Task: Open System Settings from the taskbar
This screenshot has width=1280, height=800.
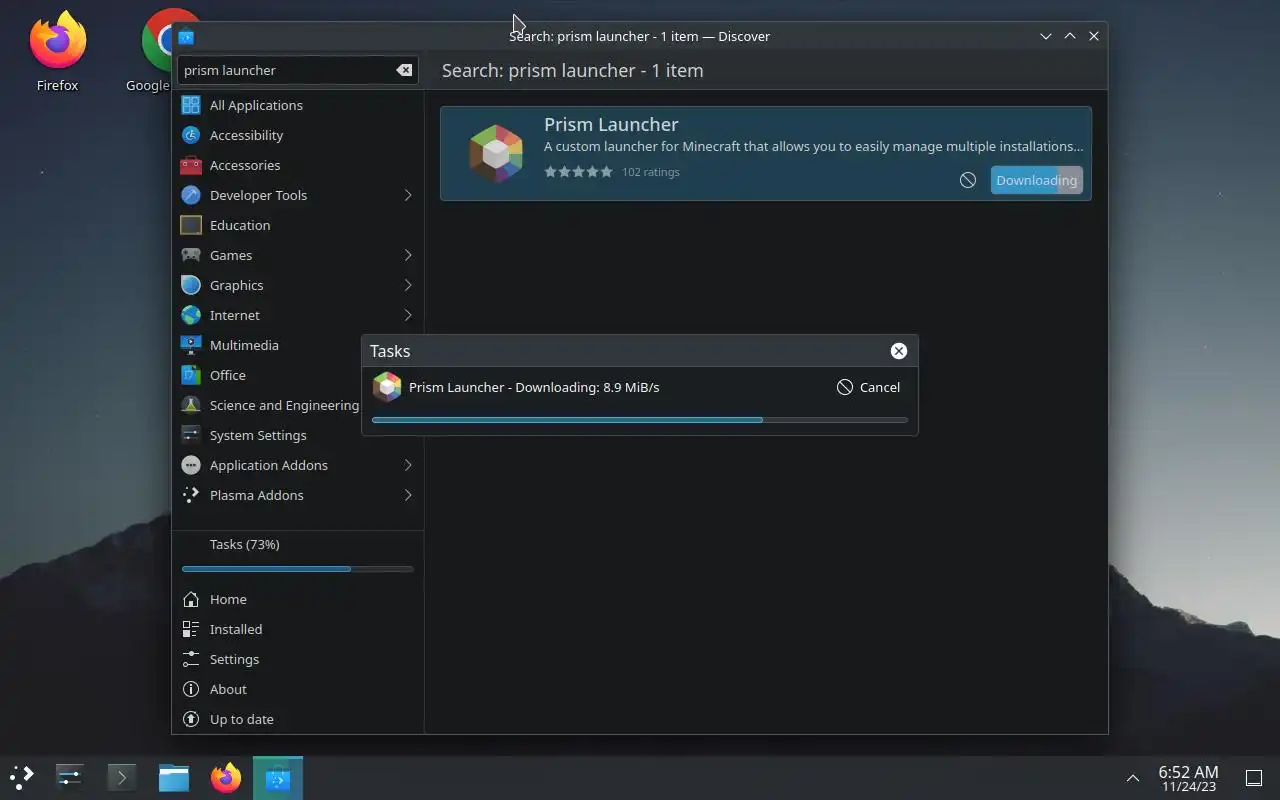Action: (70, 777)
